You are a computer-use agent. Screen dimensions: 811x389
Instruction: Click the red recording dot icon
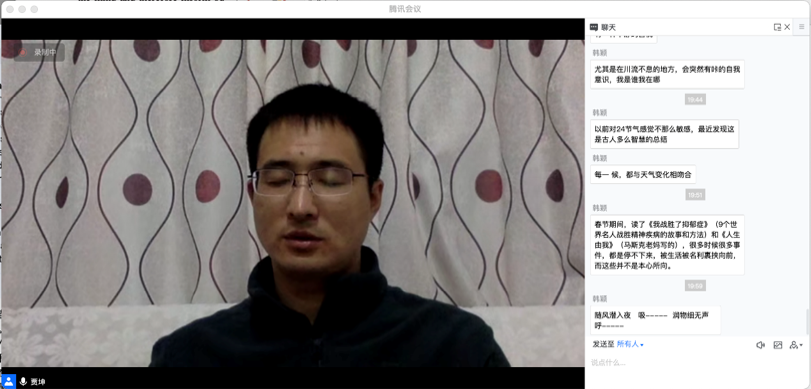pyautogui.click(x=22, y=52)
